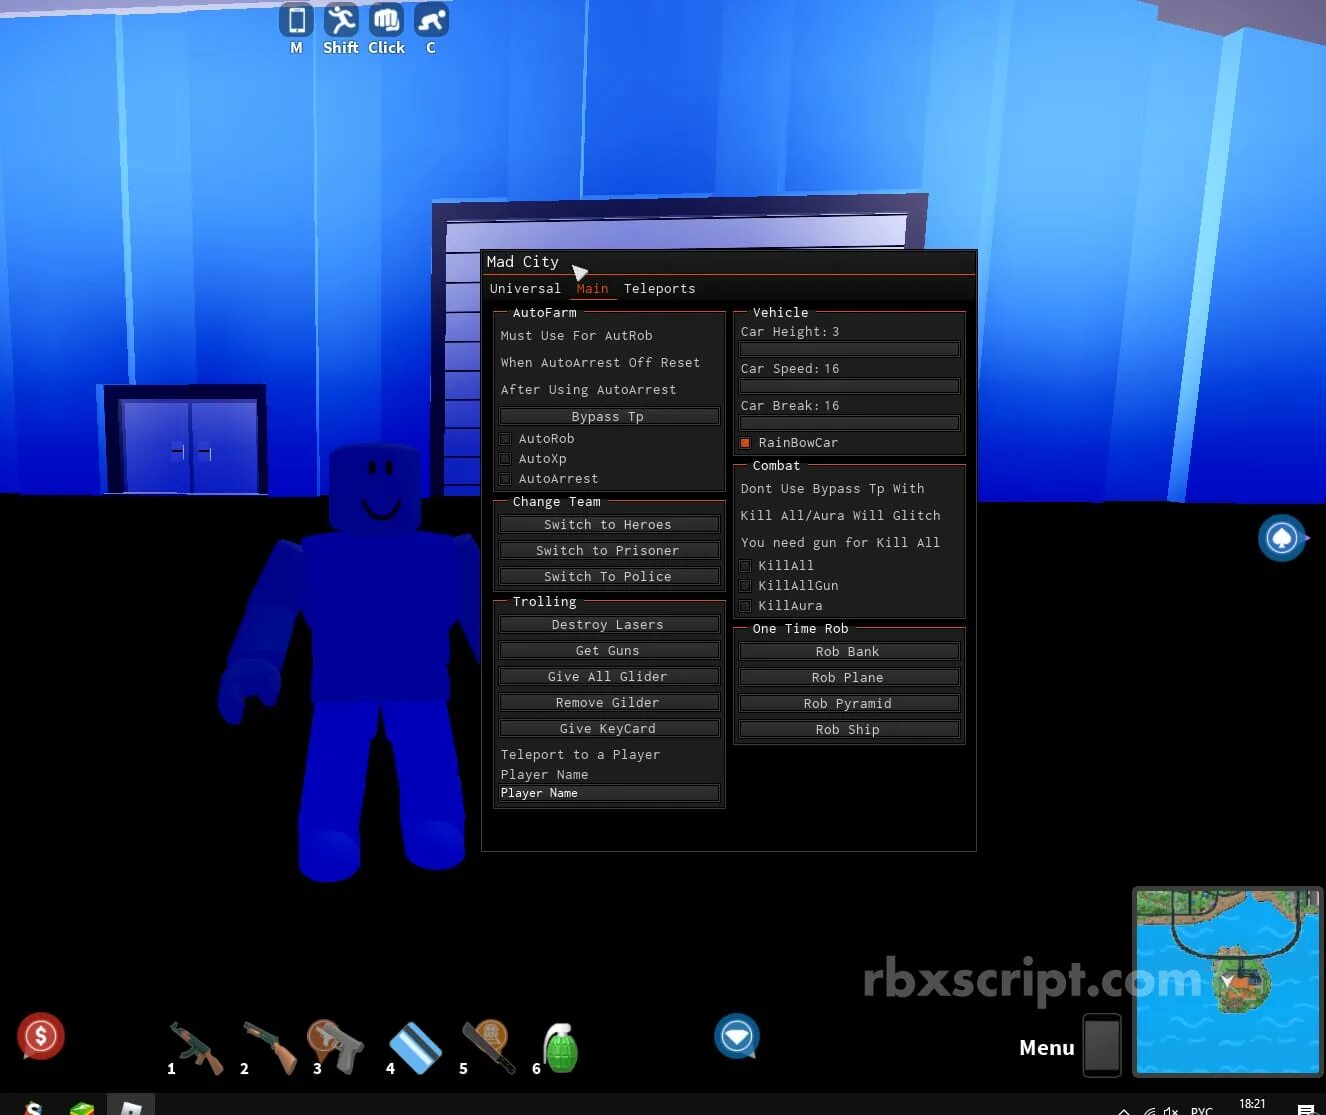Click Switch To Police button
The height and width of the screenshot is (1115, 1326).
(x=609, y=577)
